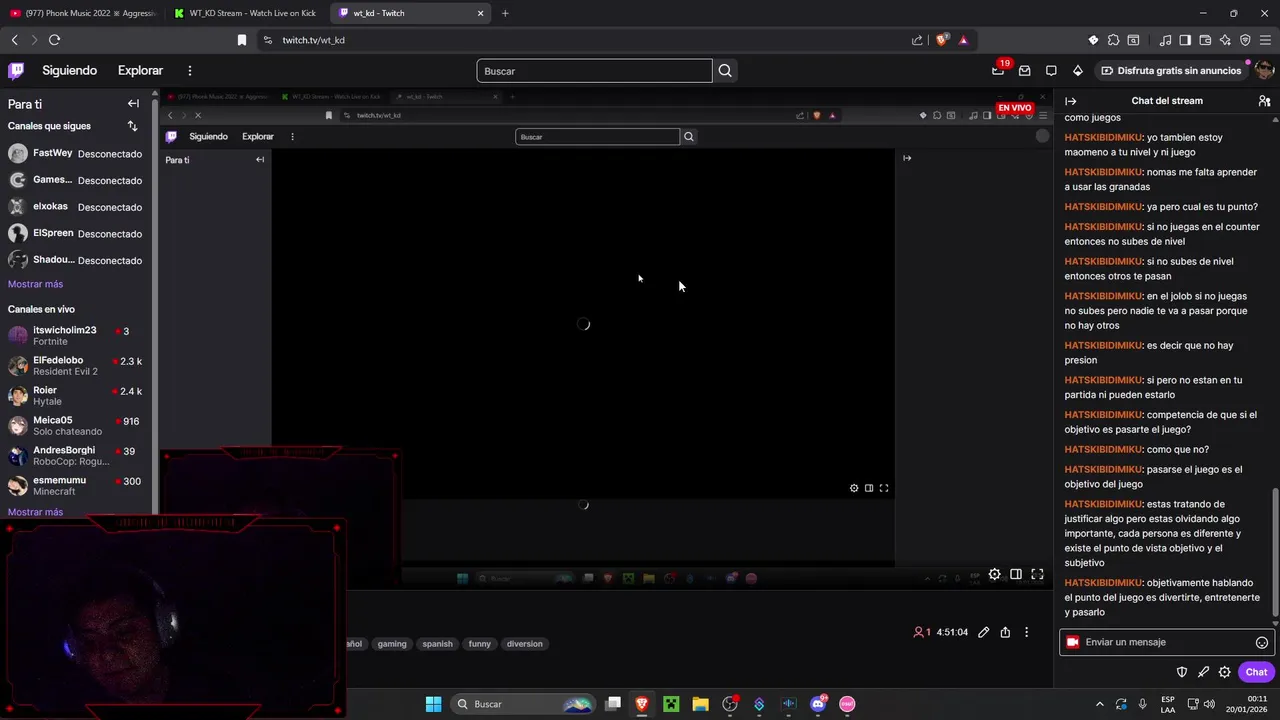Screen dimensions: 1280x720
Task: Go to Siguiendo page
Action: coord(69,71)
